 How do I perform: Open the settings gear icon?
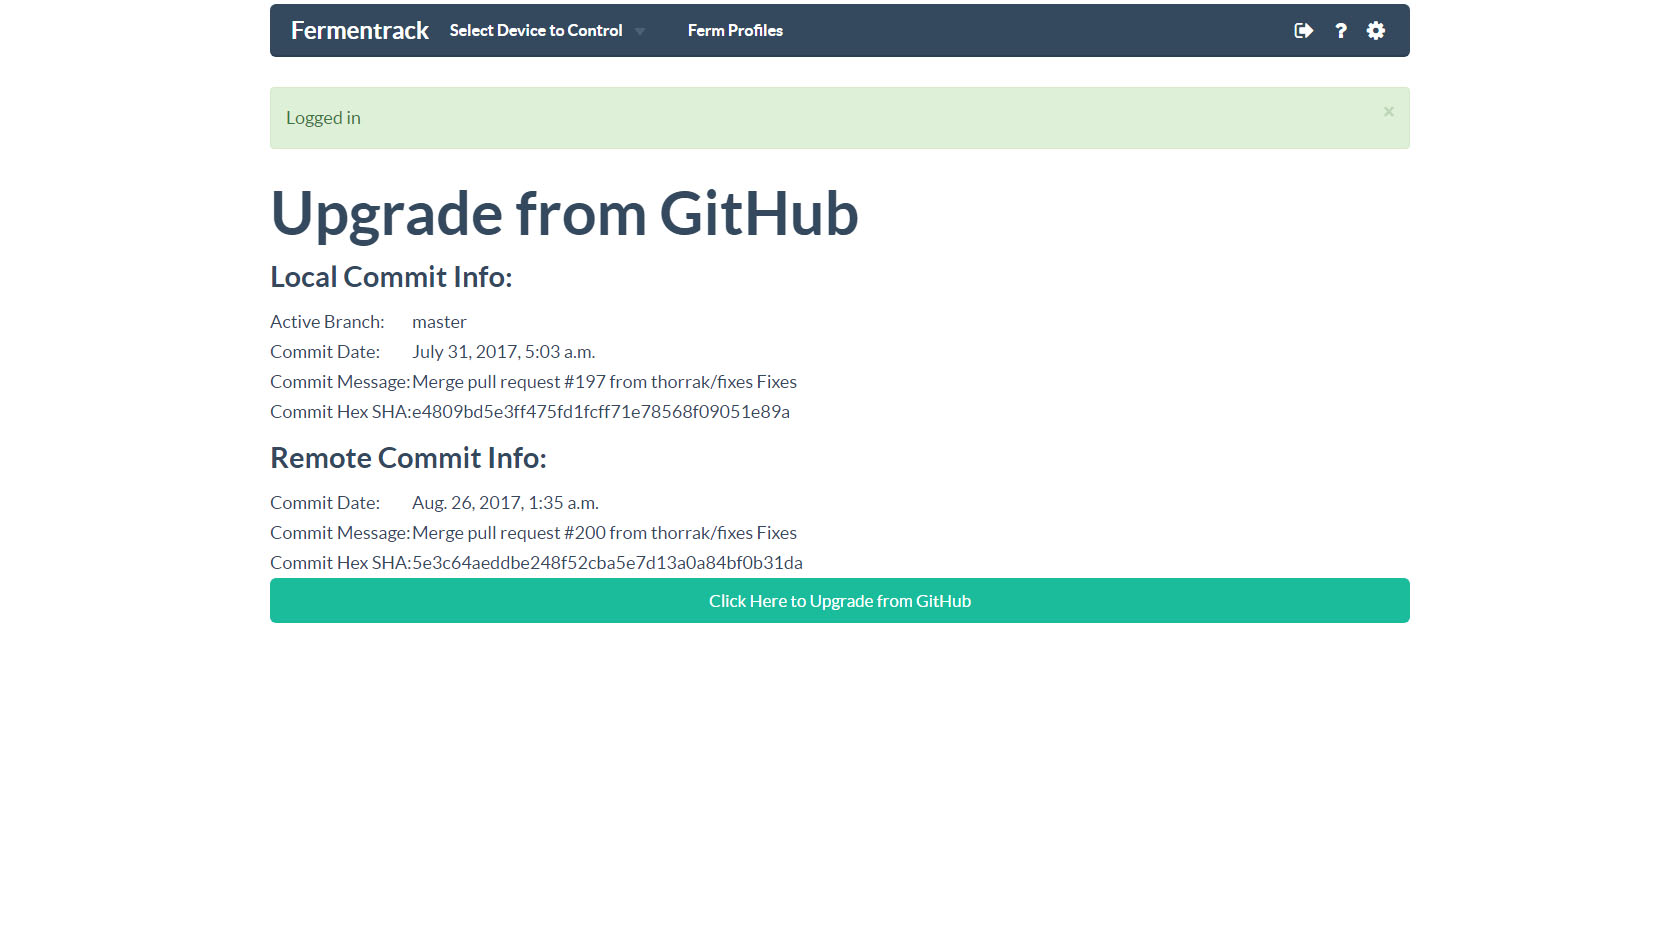click(1376, 31)
